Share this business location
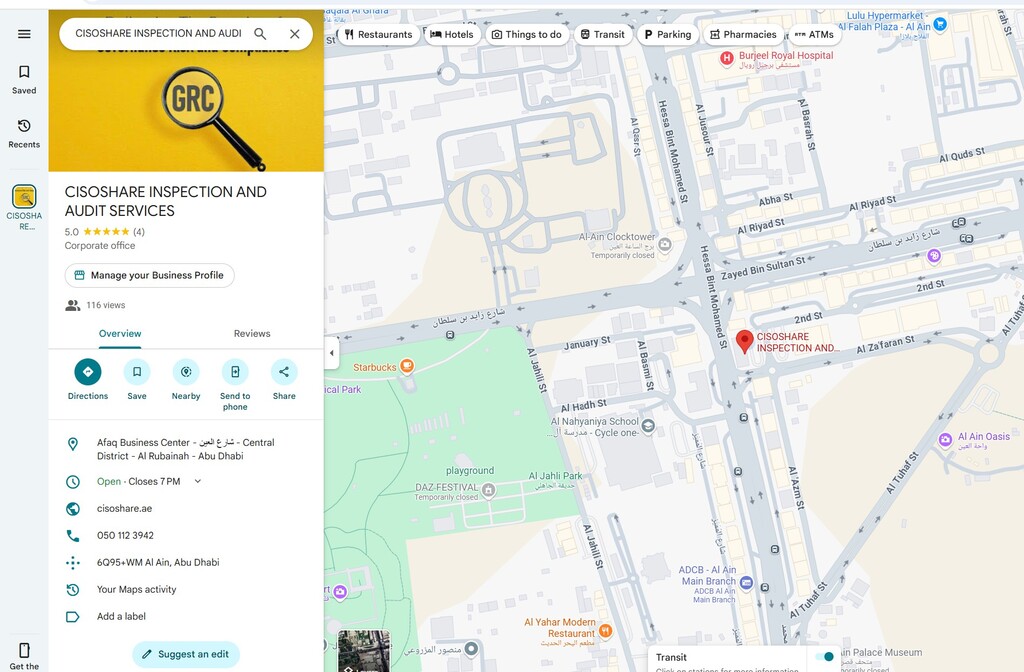This screenshot has height=672, width=1024. 284,372
